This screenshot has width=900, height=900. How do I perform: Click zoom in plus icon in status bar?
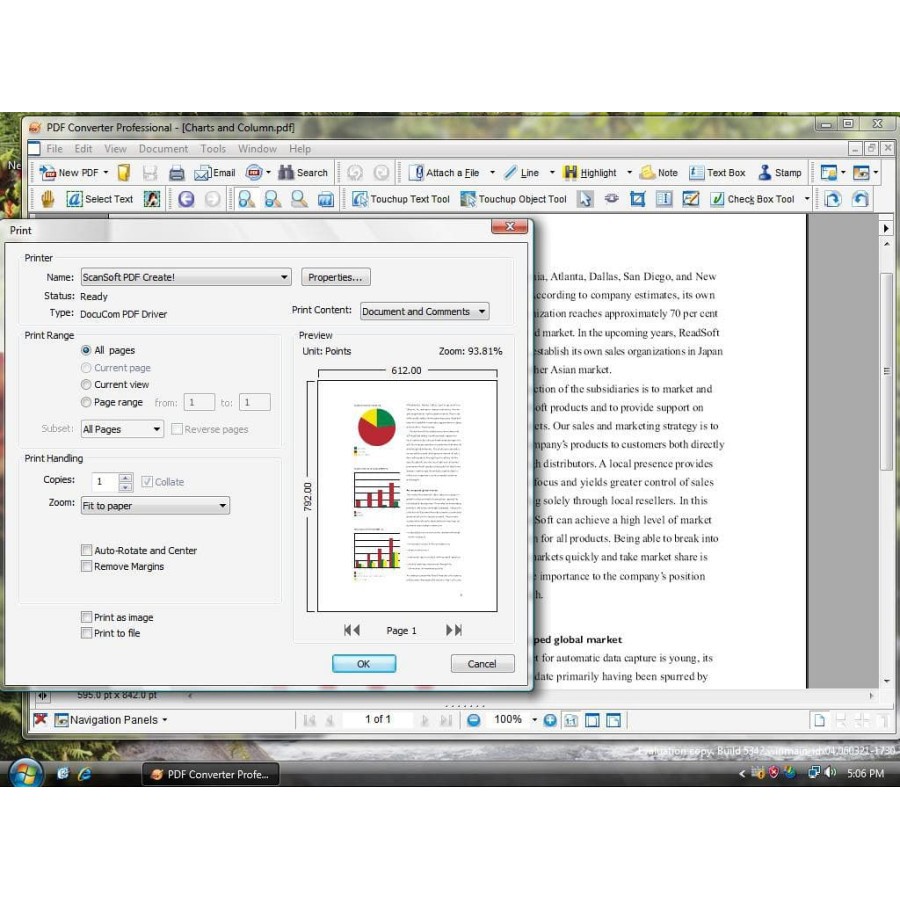[550, 720]
